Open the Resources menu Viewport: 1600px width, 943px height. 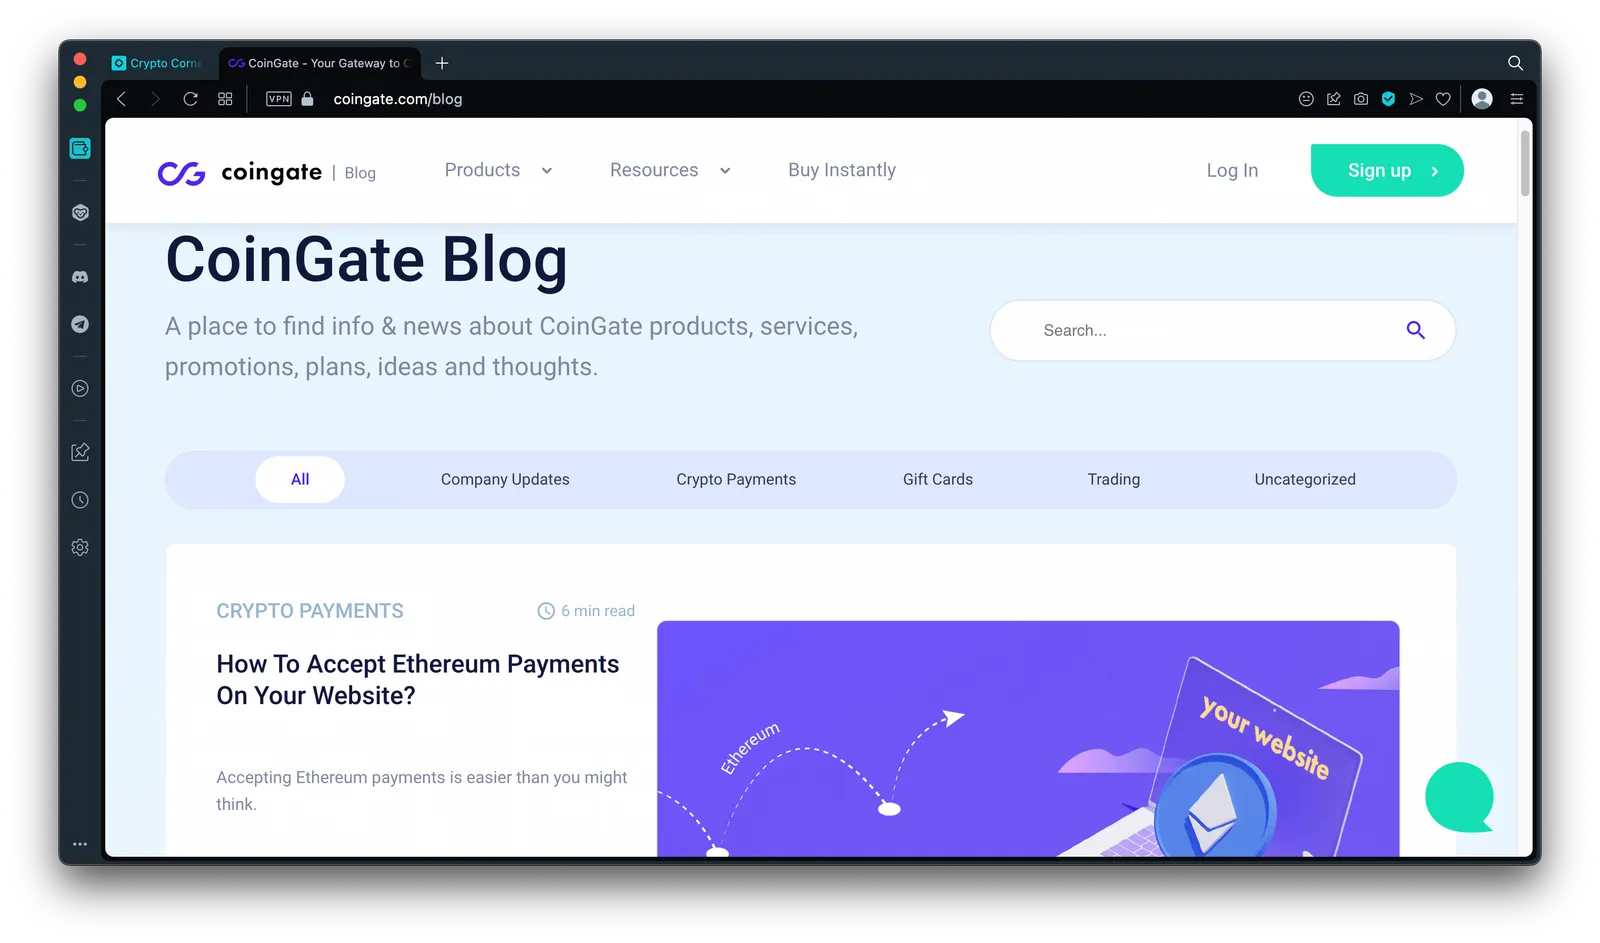click(x=654, y=170)
